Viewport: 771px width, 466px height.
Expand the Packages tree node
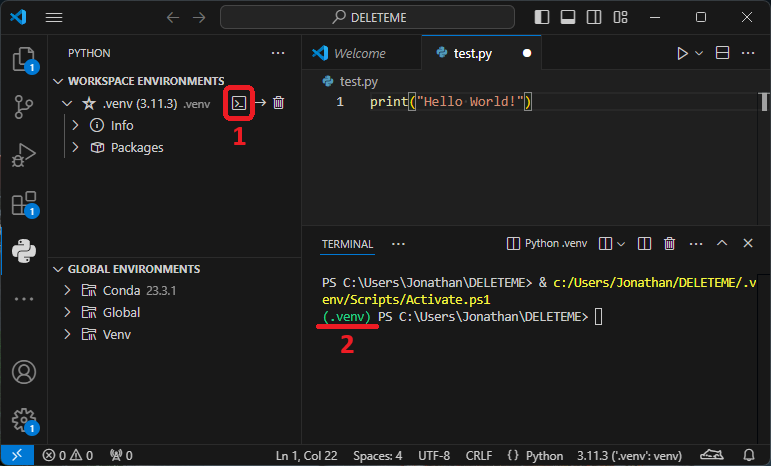[76, 148]
